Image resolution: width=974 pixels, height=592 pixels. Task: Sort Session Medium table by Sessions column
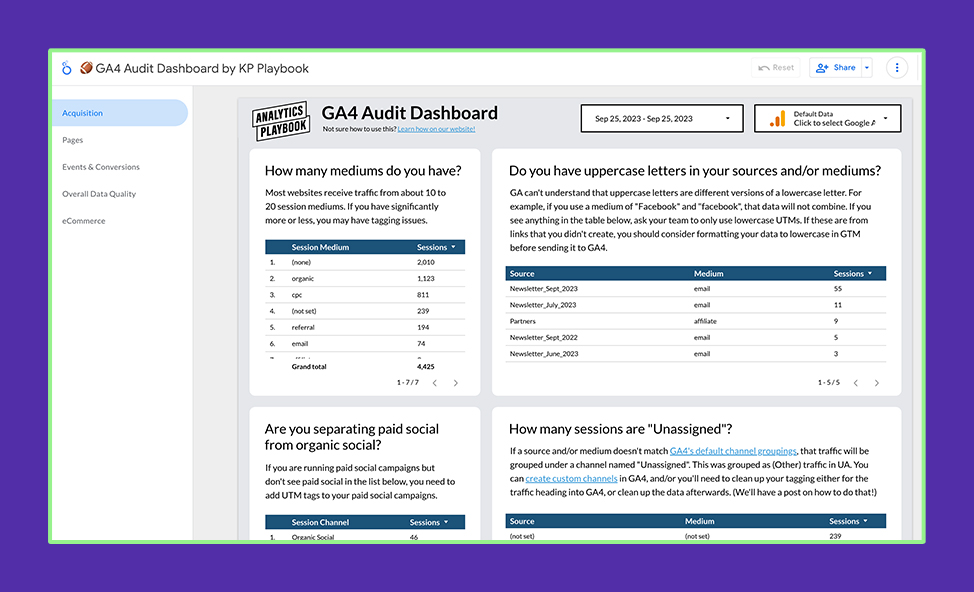click(x=436, y=247)
